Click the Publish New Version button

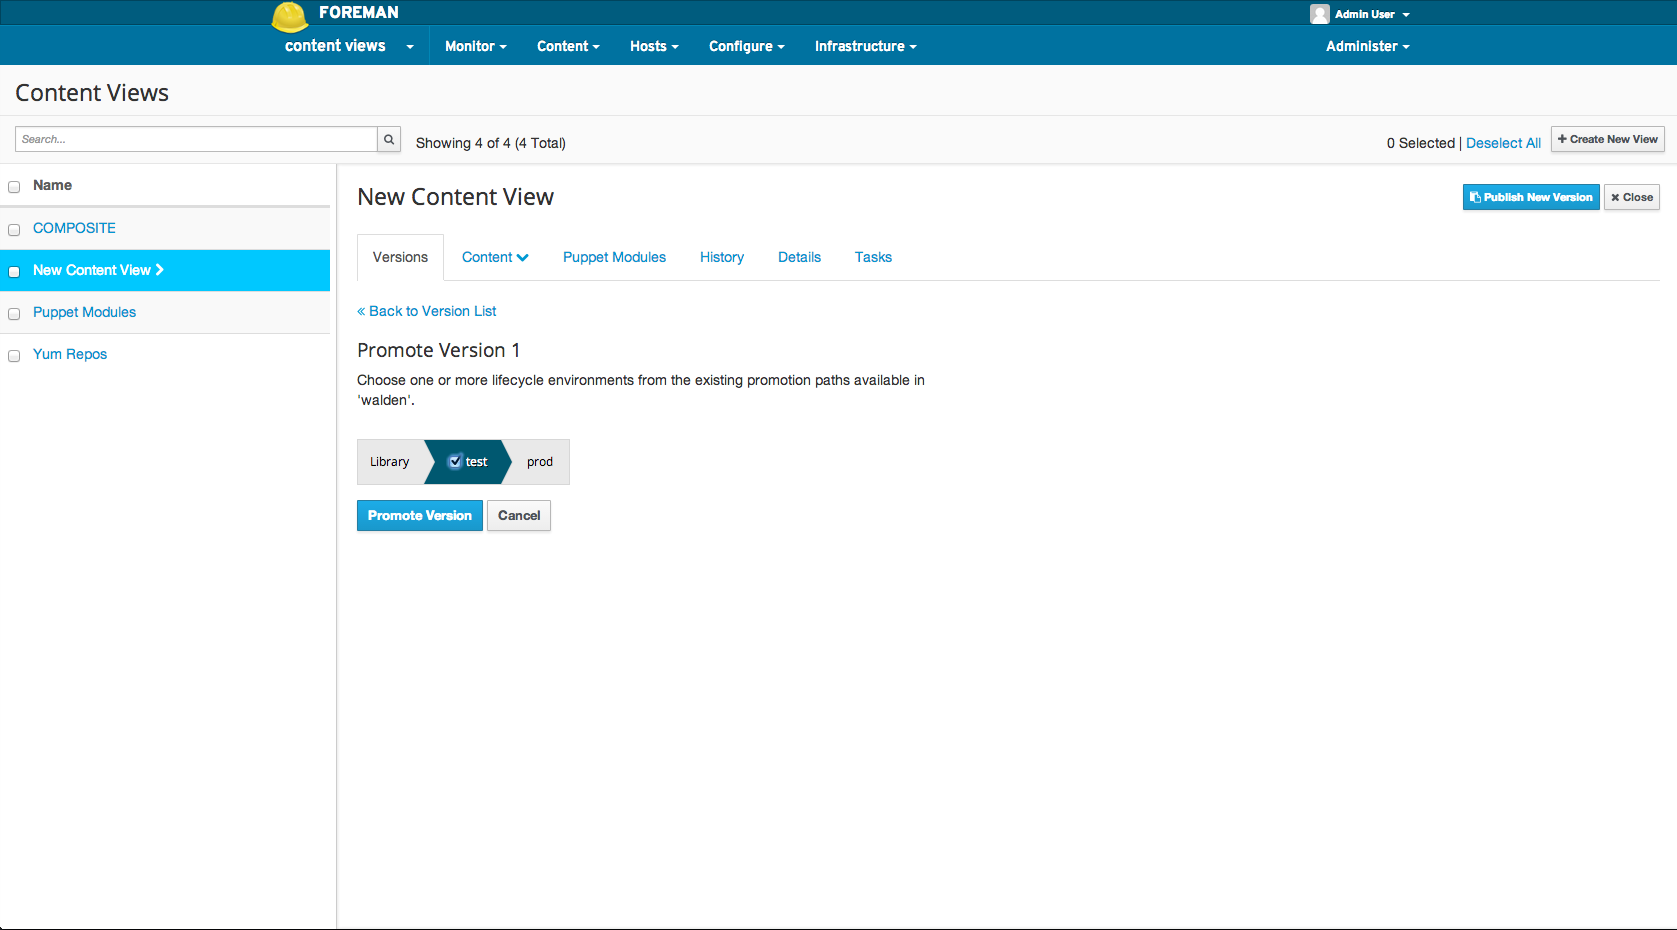1530,197
